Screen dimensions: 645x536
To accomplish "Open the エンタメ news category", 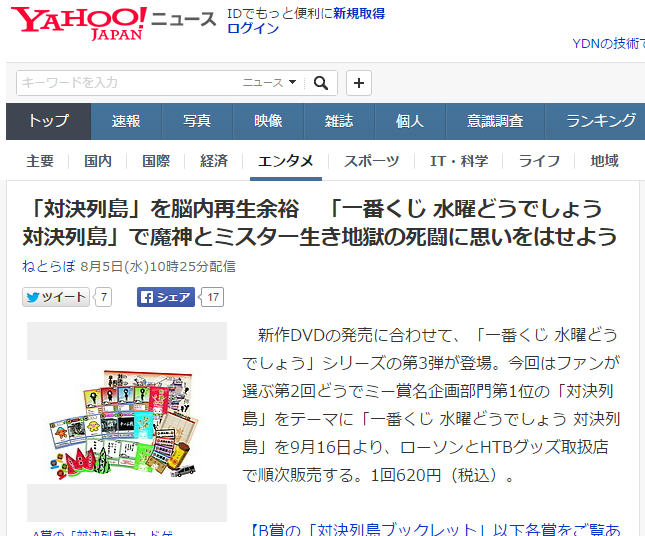I will click(x=285, y=161).
